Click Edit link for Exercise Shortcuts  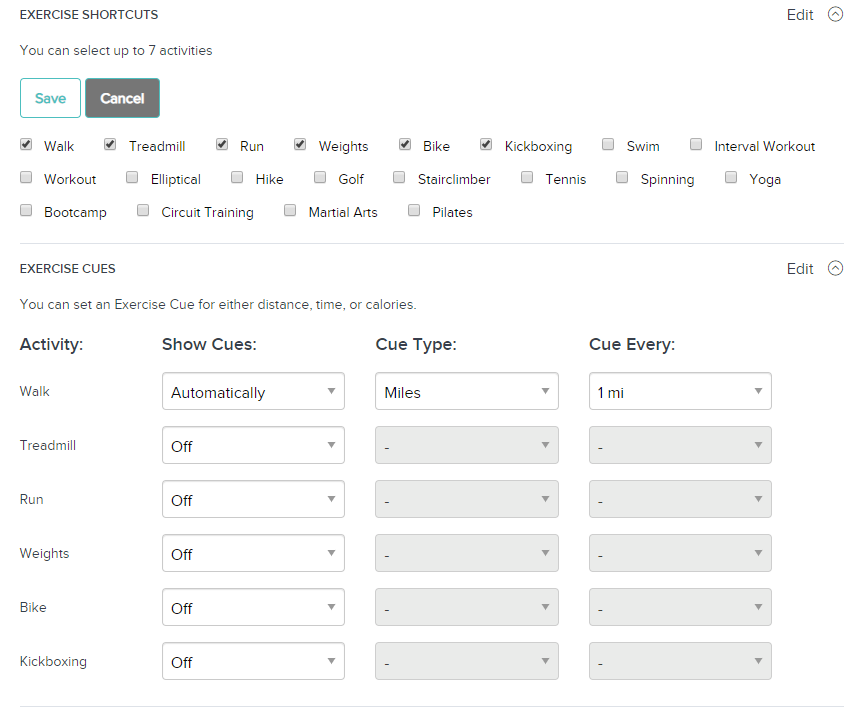[x=799, y=15]
